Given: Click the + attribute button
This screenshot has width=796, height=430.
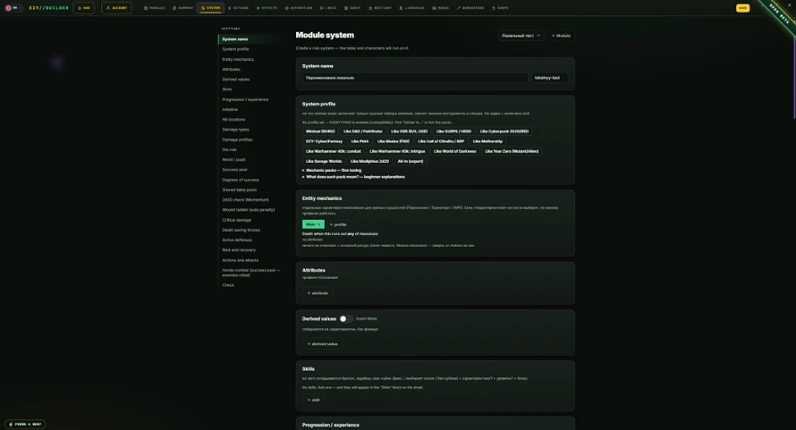Looking at the screenshot, I should [318, 293].
